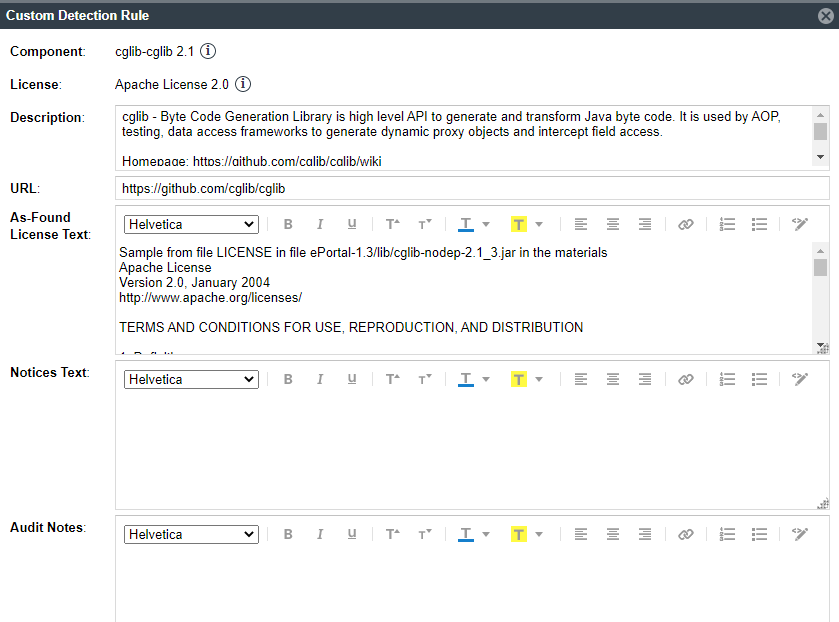The image size is (839, 622).
Task: Click the info icon beside Apache License 2.0
Action: [243, 84]
